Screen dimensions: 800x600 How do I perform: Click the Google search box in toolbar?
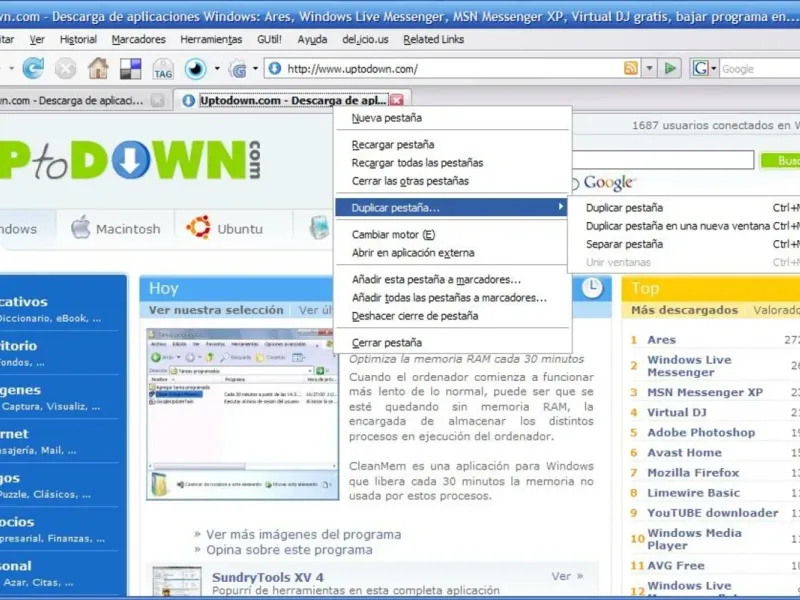(760, 68)
